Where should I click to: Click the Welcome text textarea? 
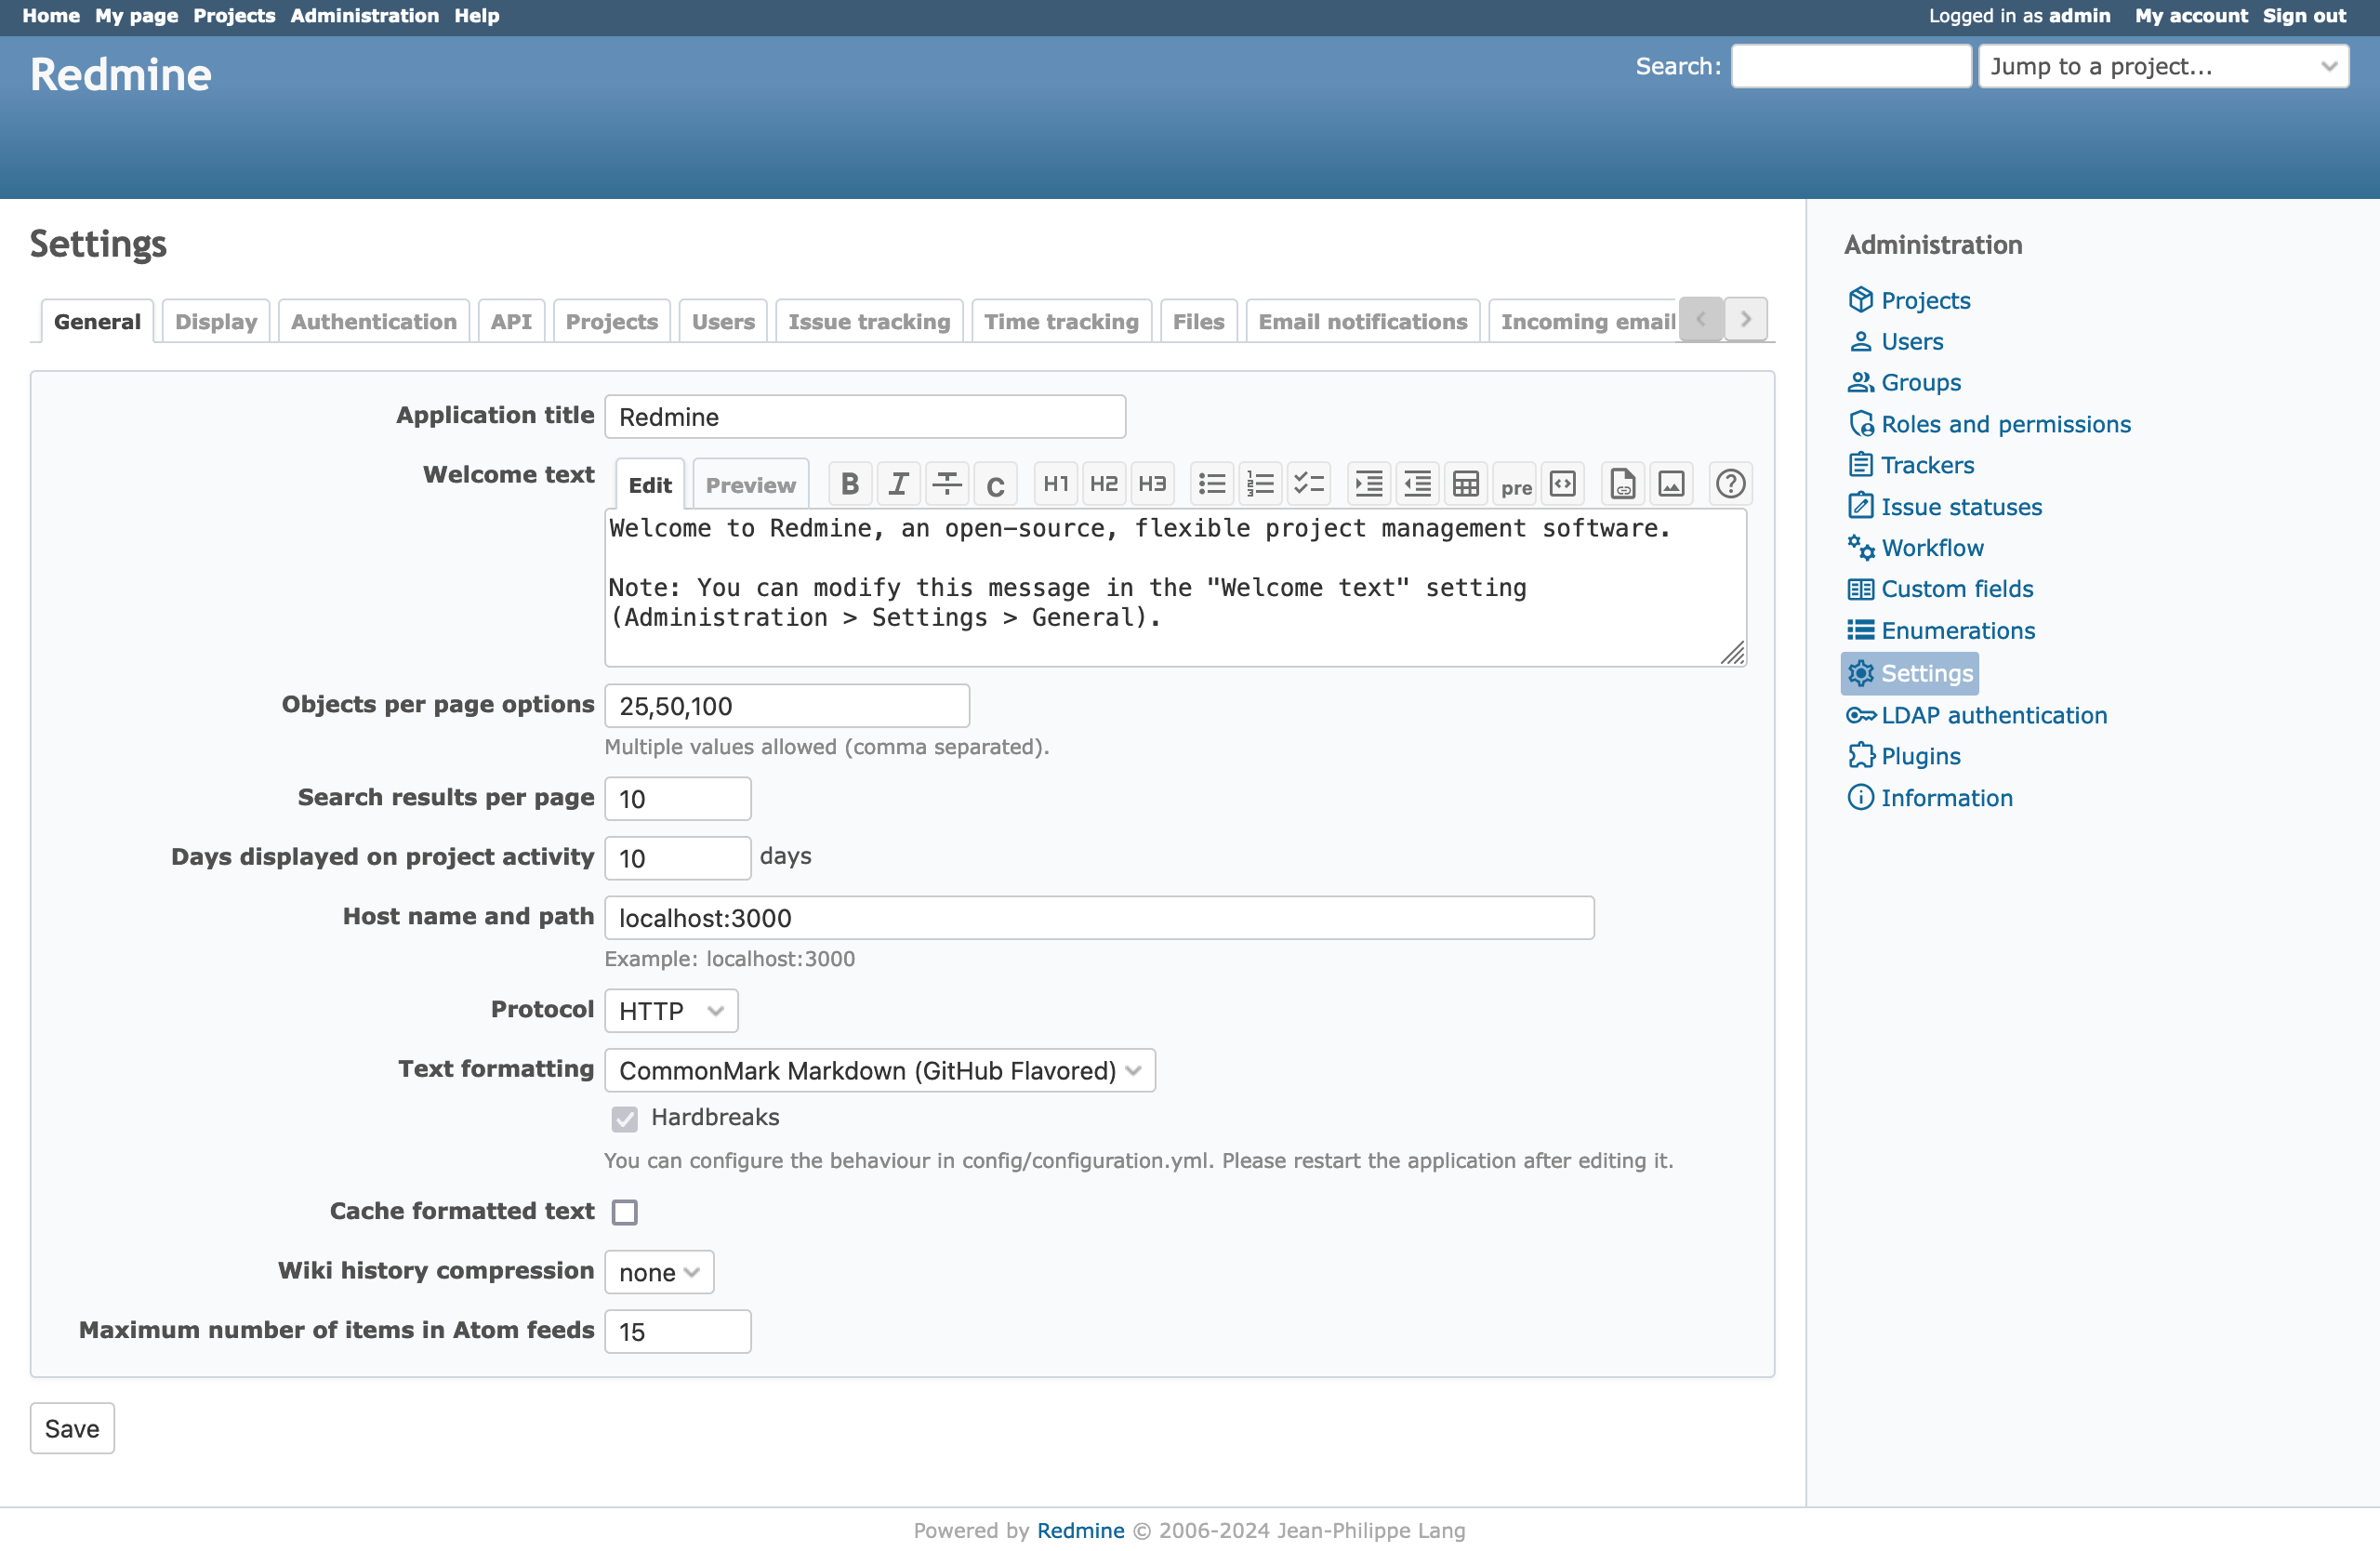(x=1175, y=588)
